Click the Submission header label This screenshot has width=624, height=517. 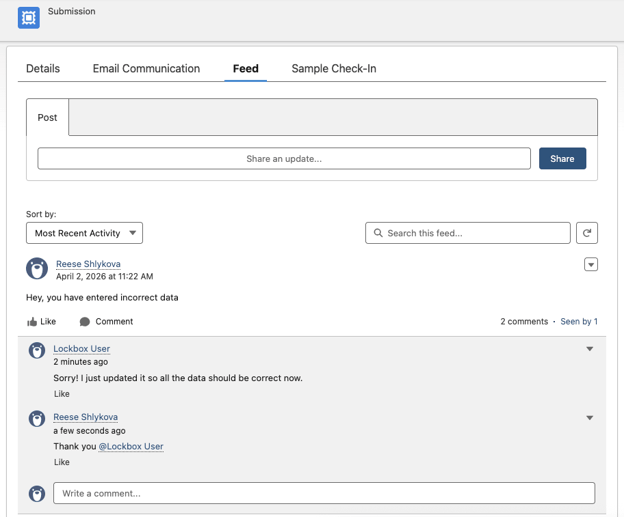(72, 12)
